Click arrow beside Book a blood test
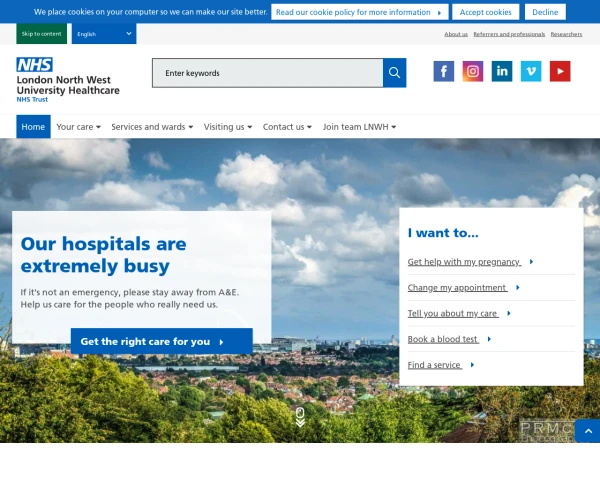This screenshot has height=480, width=600. (489, 339)
